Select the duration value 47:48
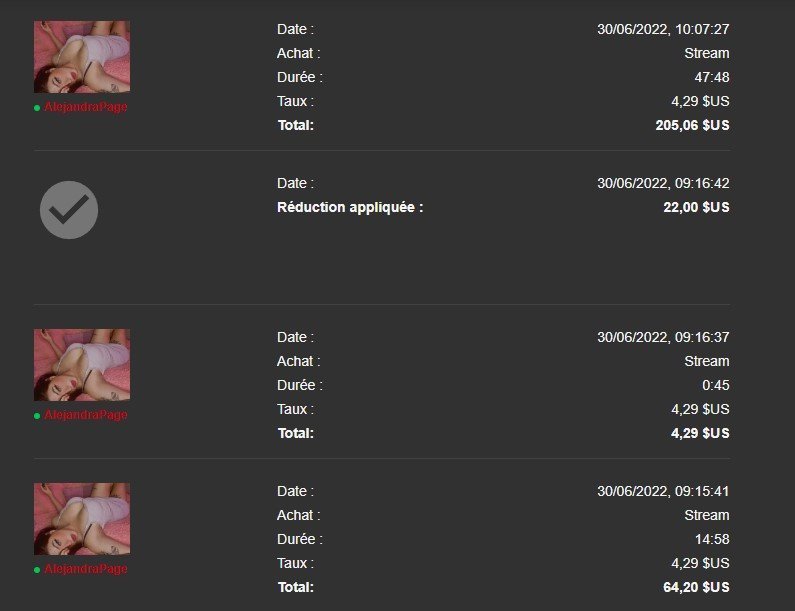Screen dimensions: 795x611 coord(712,77)
